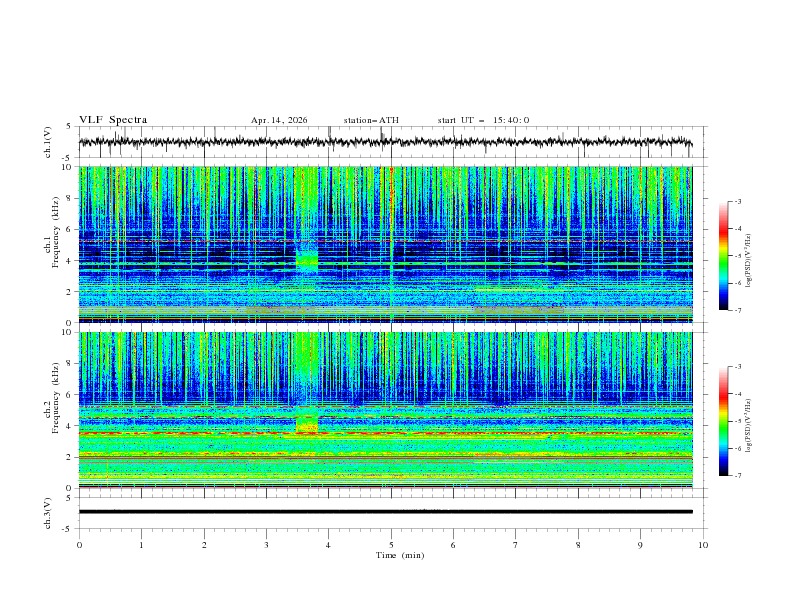The image size is (792, 612).
Task: Click the date 'Apr. 14, 2026'
Action: (279, 120)
